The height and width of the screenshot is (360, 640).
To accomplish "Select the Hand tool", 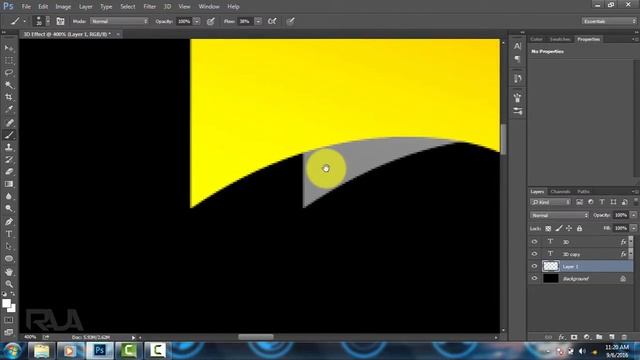I will (x=9, y=271).
